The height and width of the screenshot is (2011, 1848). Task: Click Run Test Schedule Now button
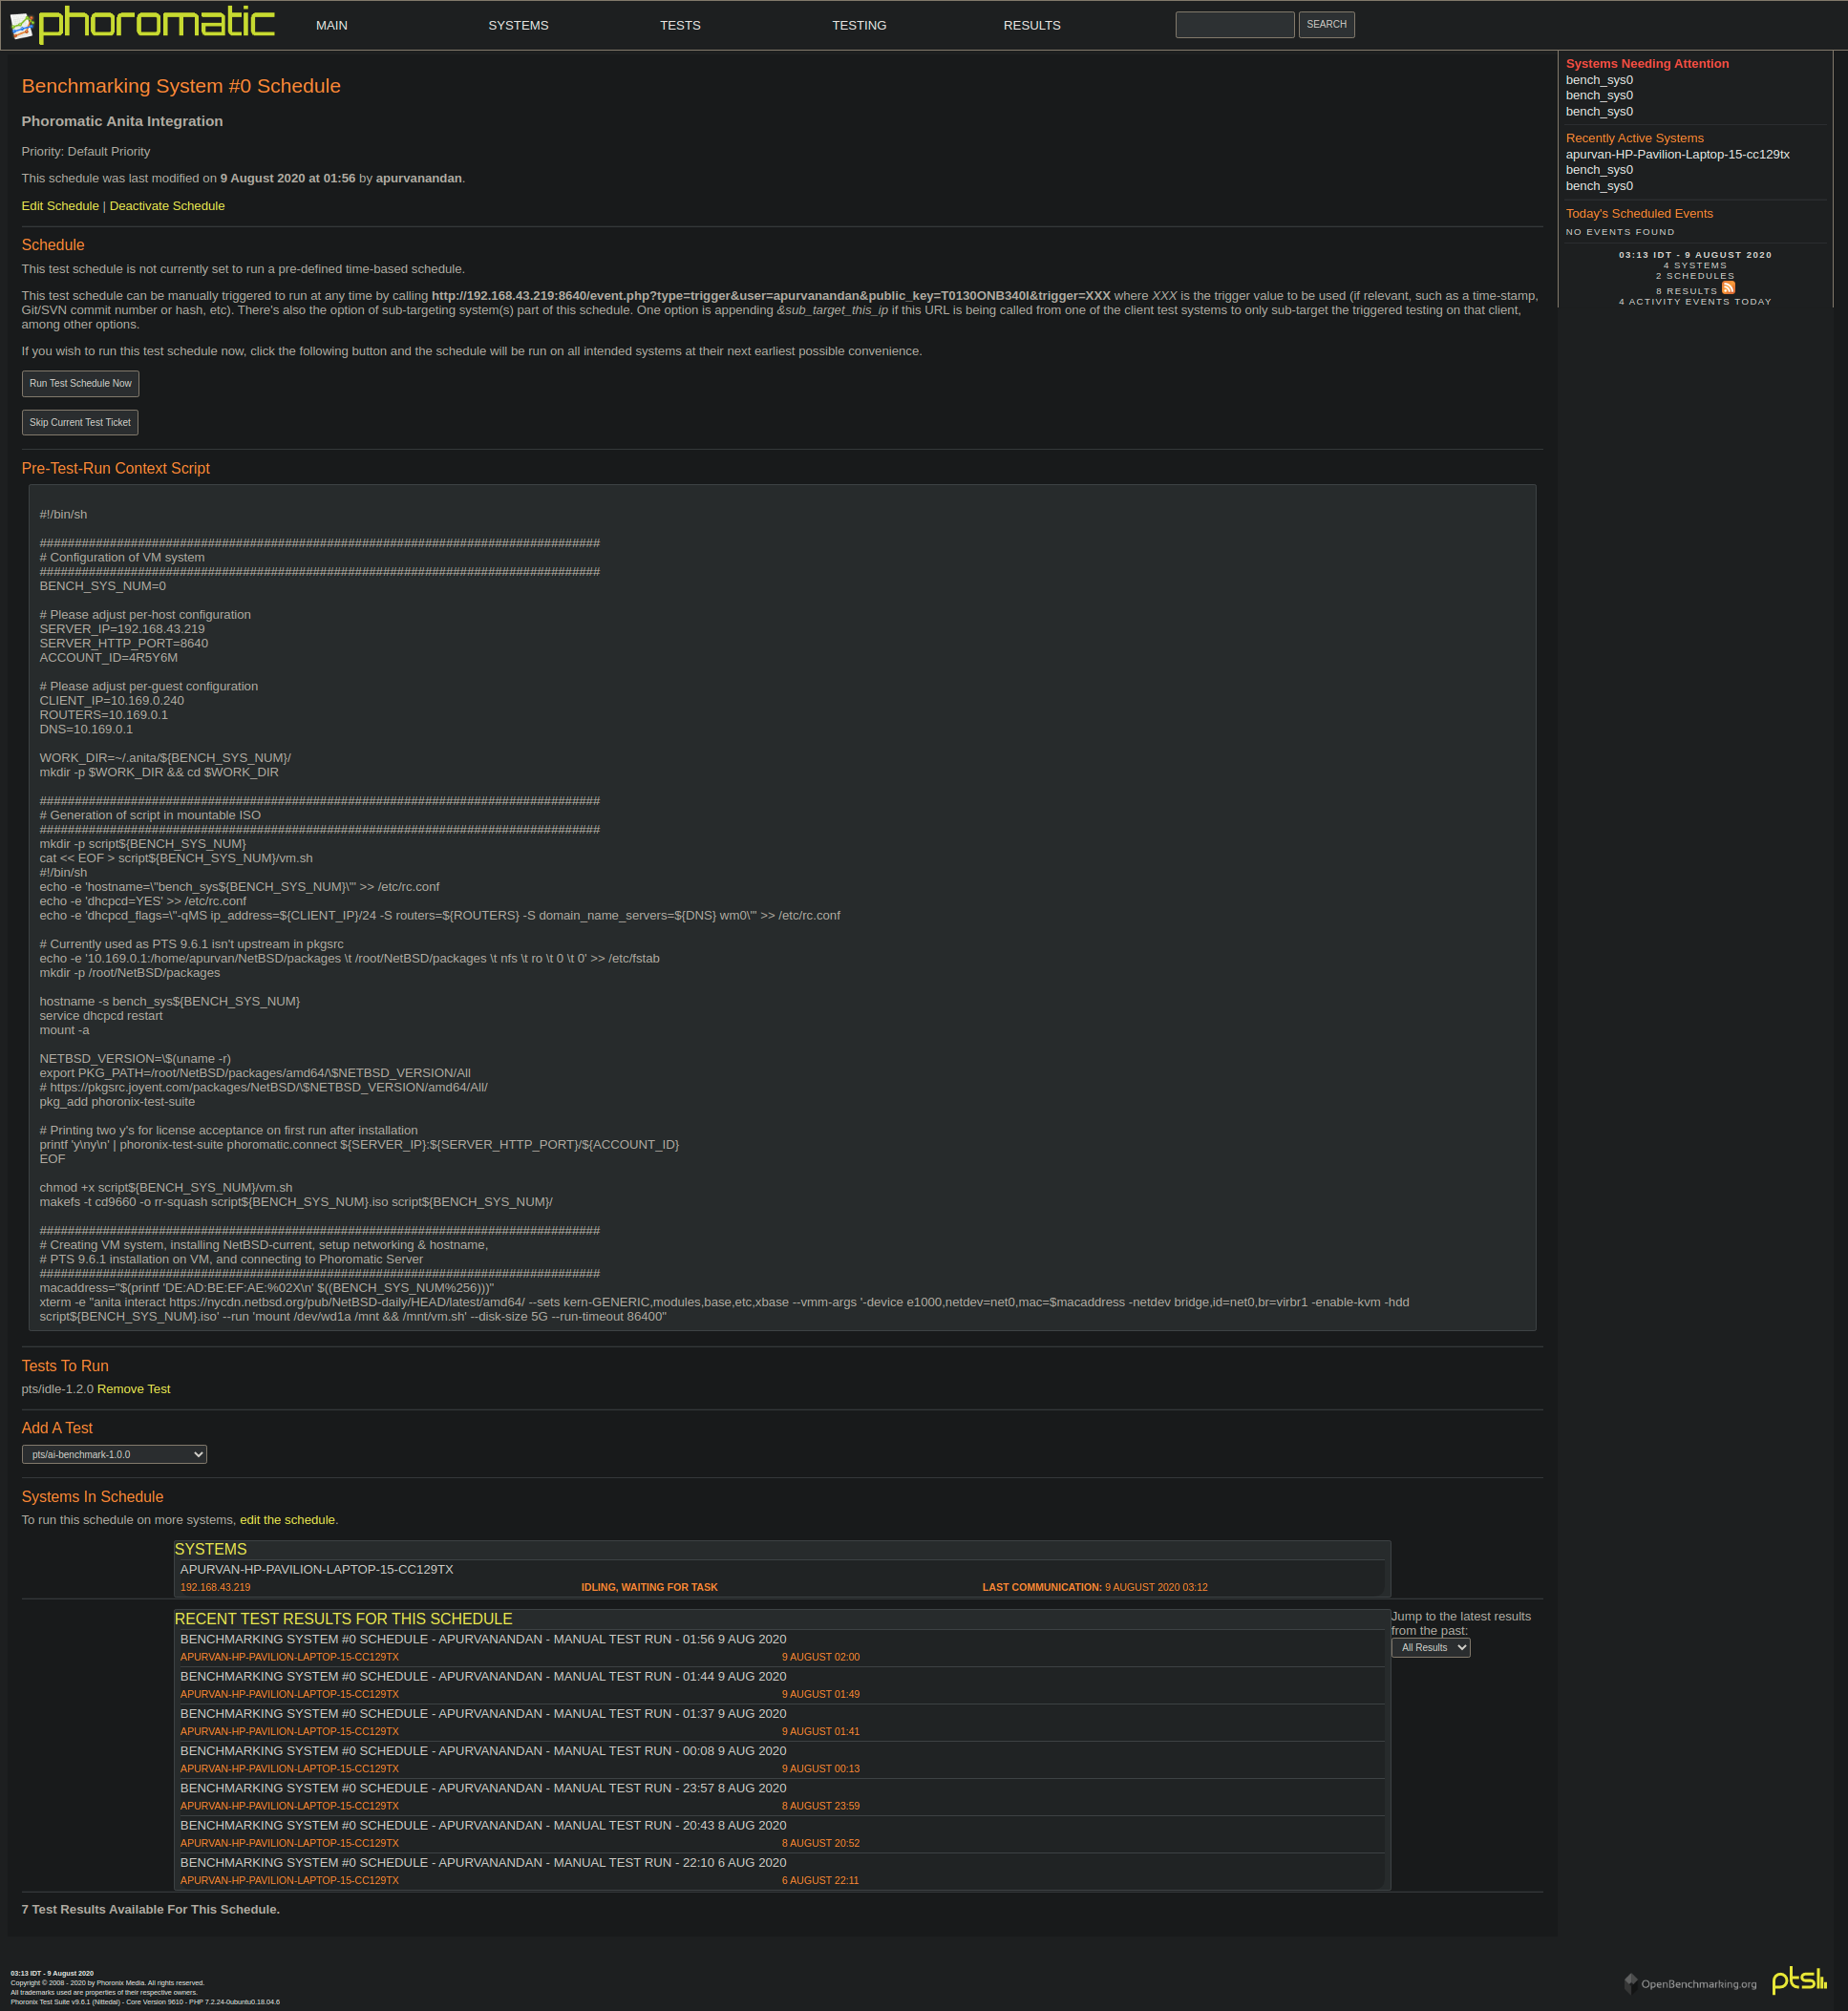(x=80, y=384)
